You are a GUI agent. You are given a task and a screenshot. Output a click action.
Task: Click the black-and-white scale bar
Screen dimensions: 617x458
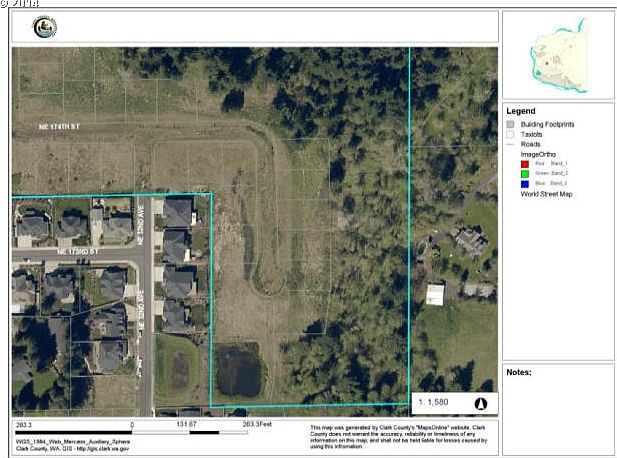click(x=131, y=432)
